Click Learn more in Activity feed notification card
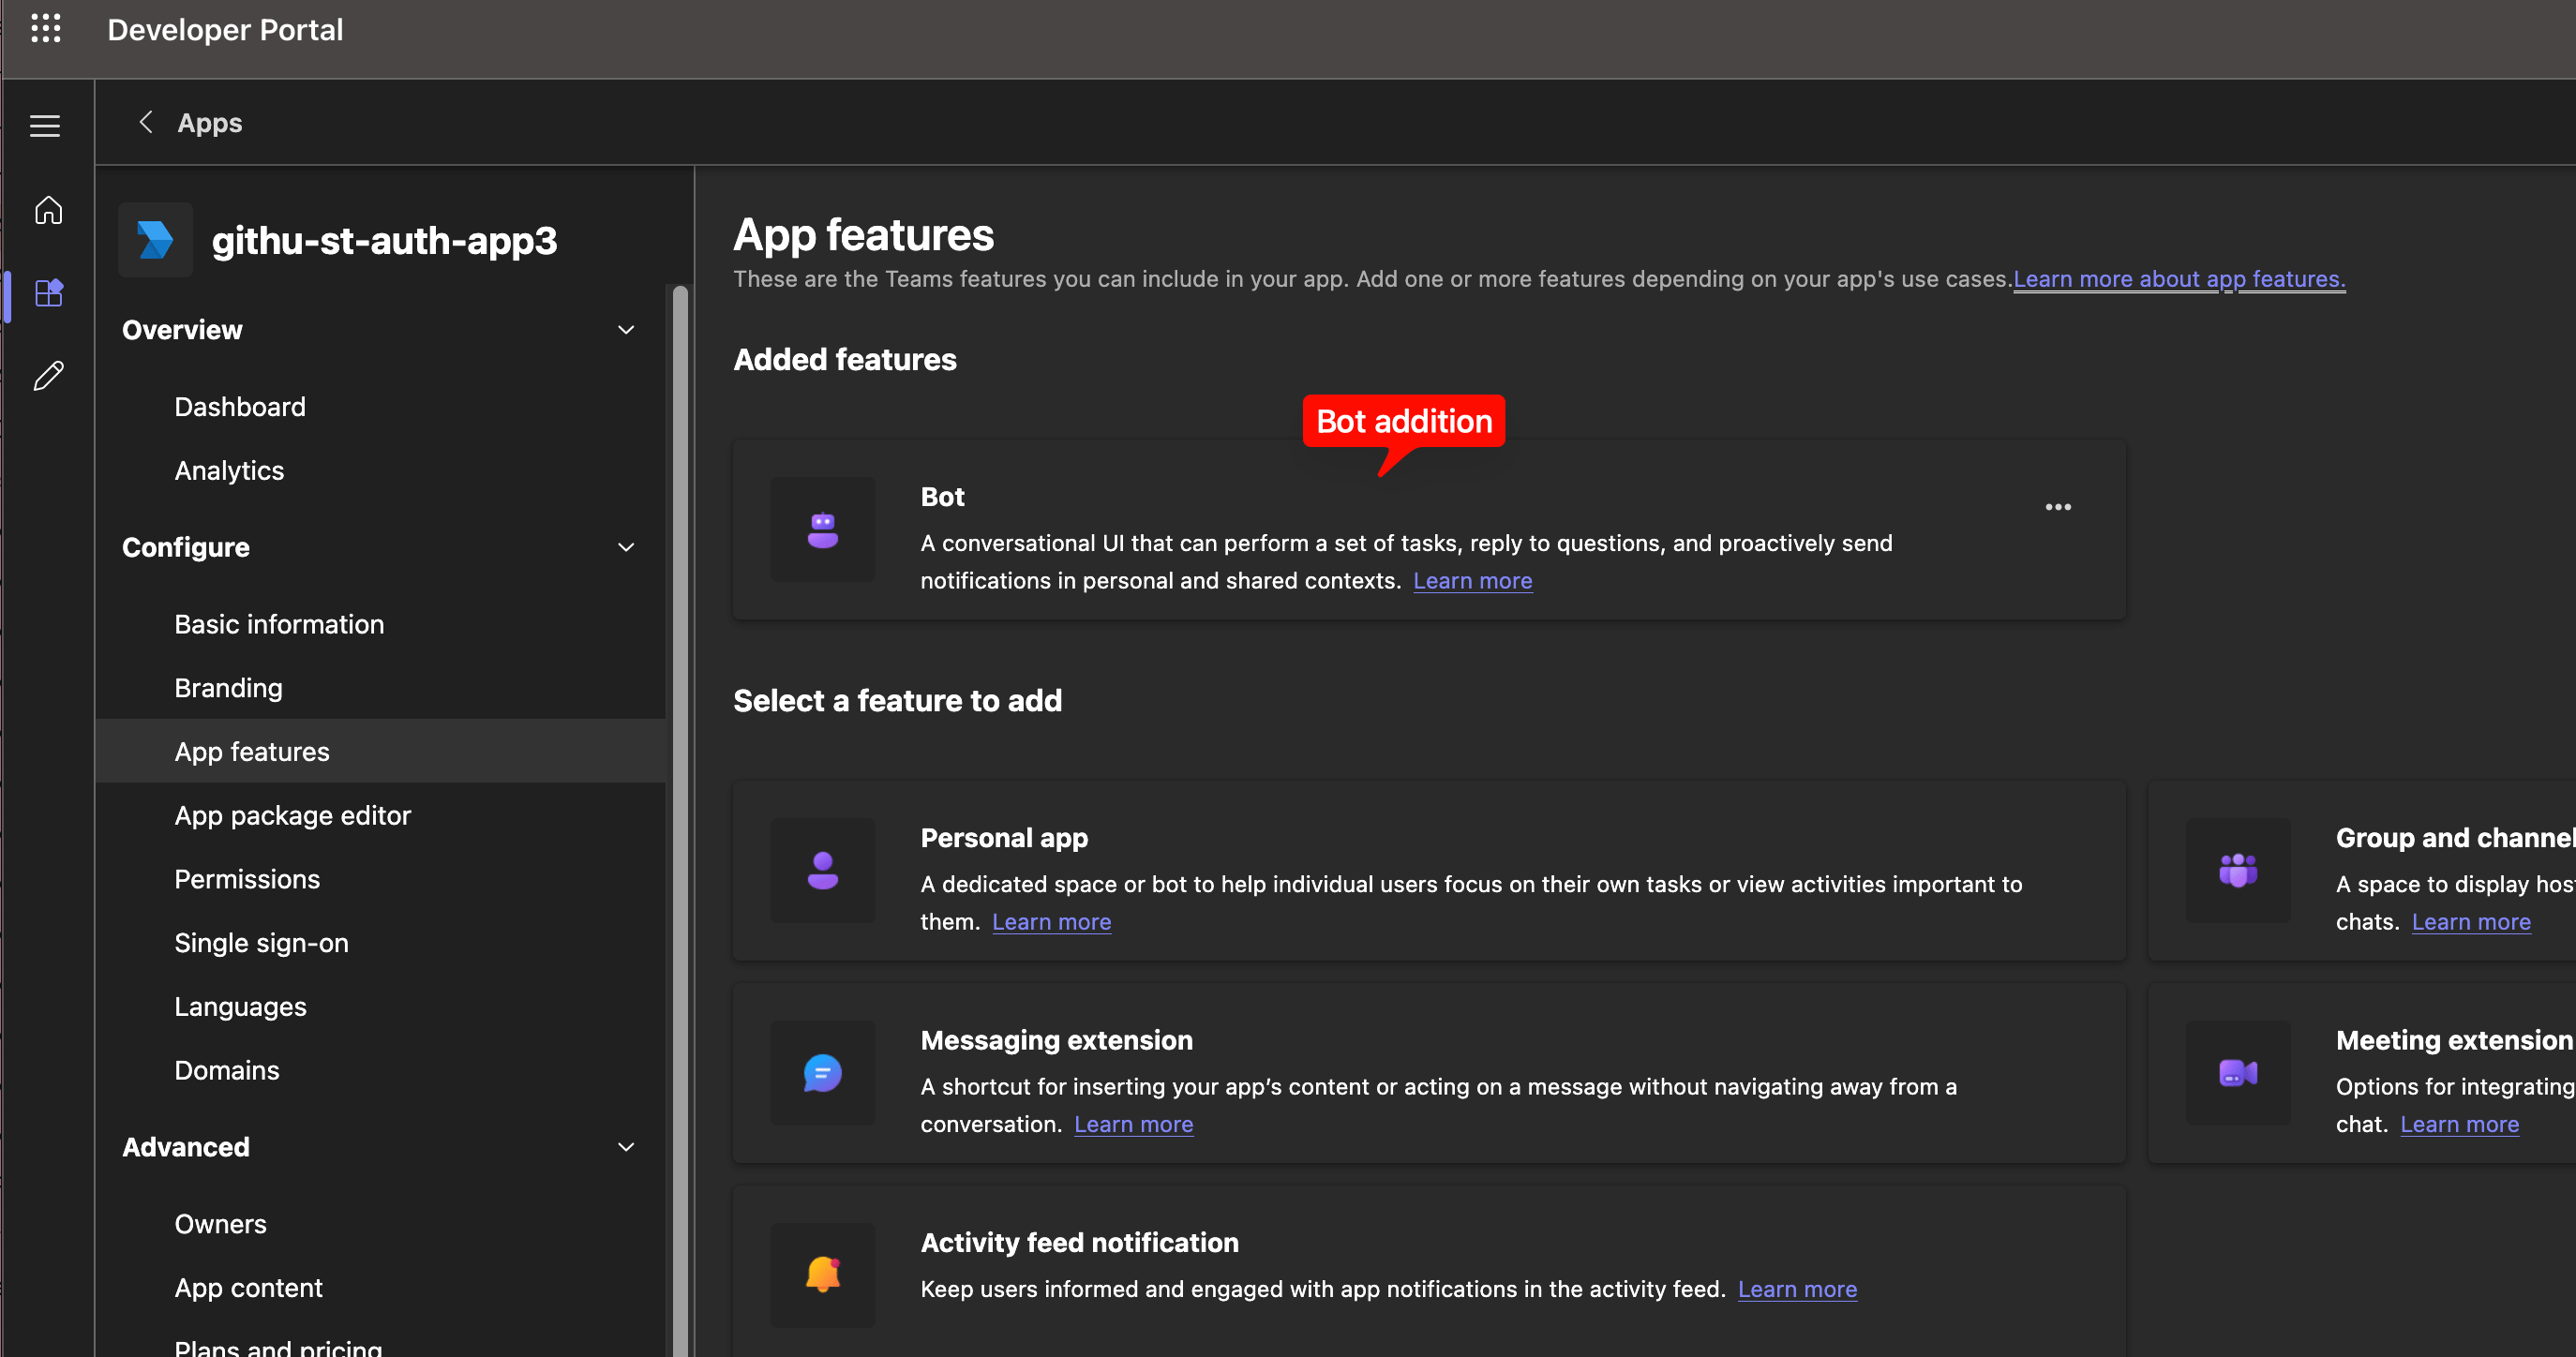Screen dimensions: 2576x1357 1797,1289
